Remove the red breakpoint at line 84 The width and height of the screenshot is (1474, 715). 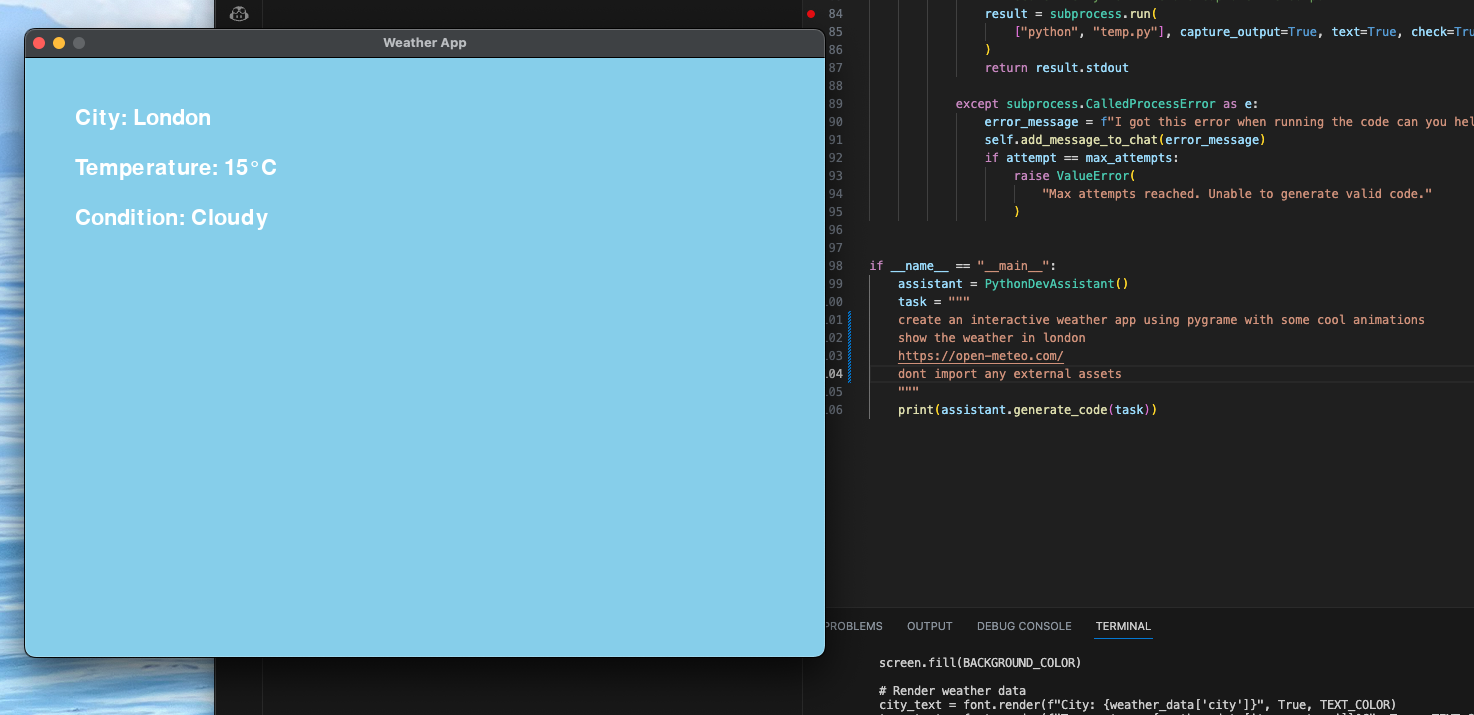[x=811, y=14]
